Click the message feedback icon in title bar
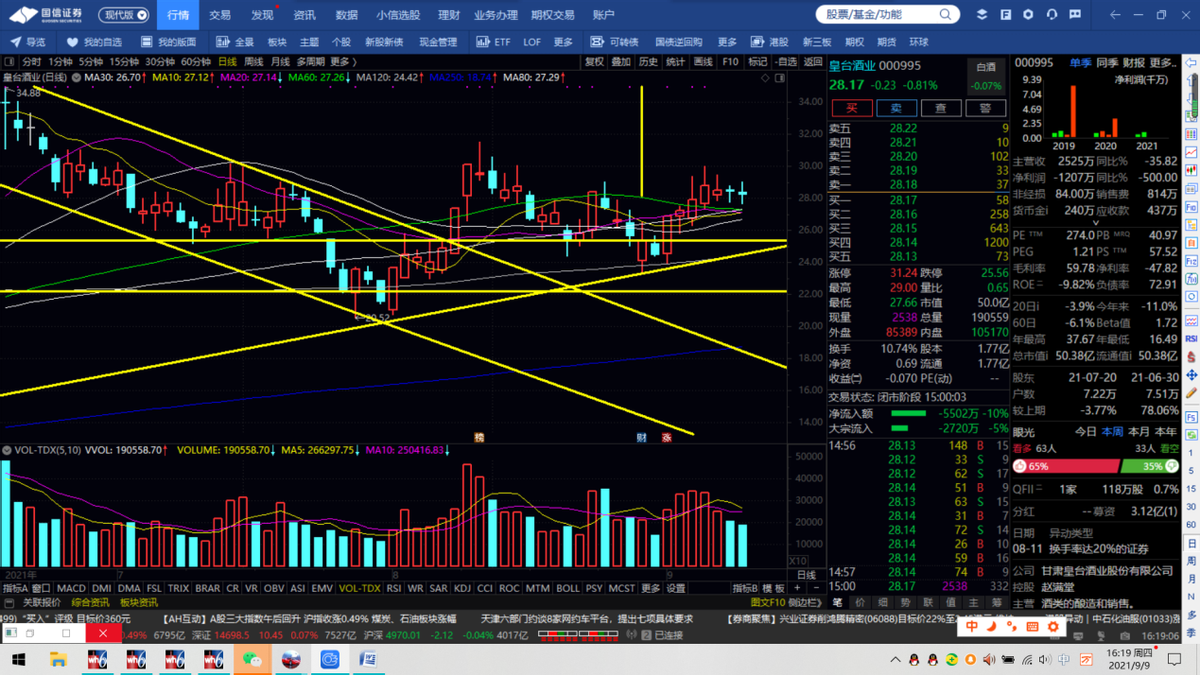Image resolution: width=1200 pixels, height=675 pixels. click(x=1075, y=15)
